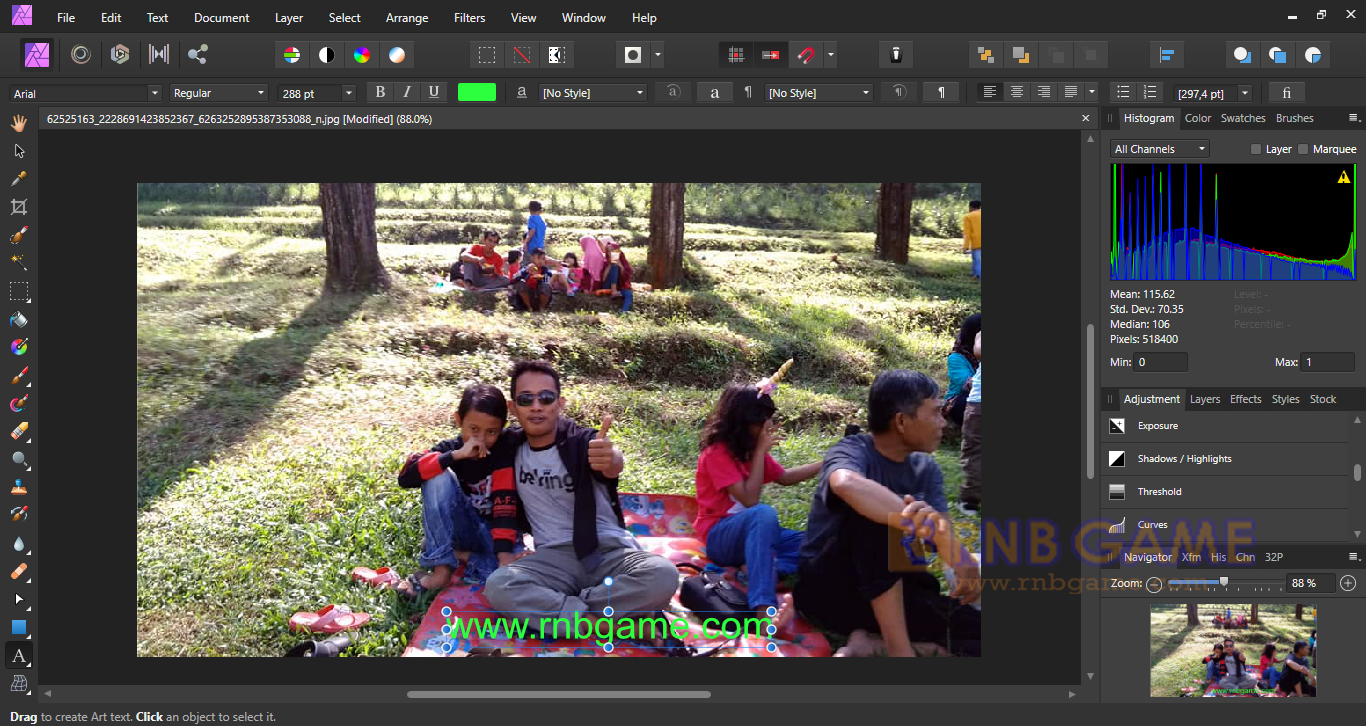Switch to the Swatches tab
The image size is (1366, 726).
coord(1243,118)
